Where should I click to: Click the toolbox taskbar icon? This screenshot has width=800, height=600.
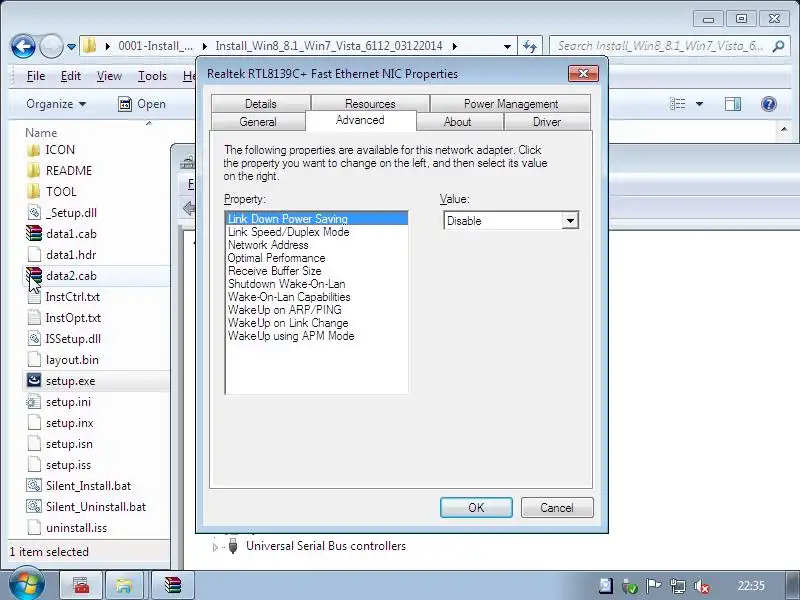[x=82, y=585]
